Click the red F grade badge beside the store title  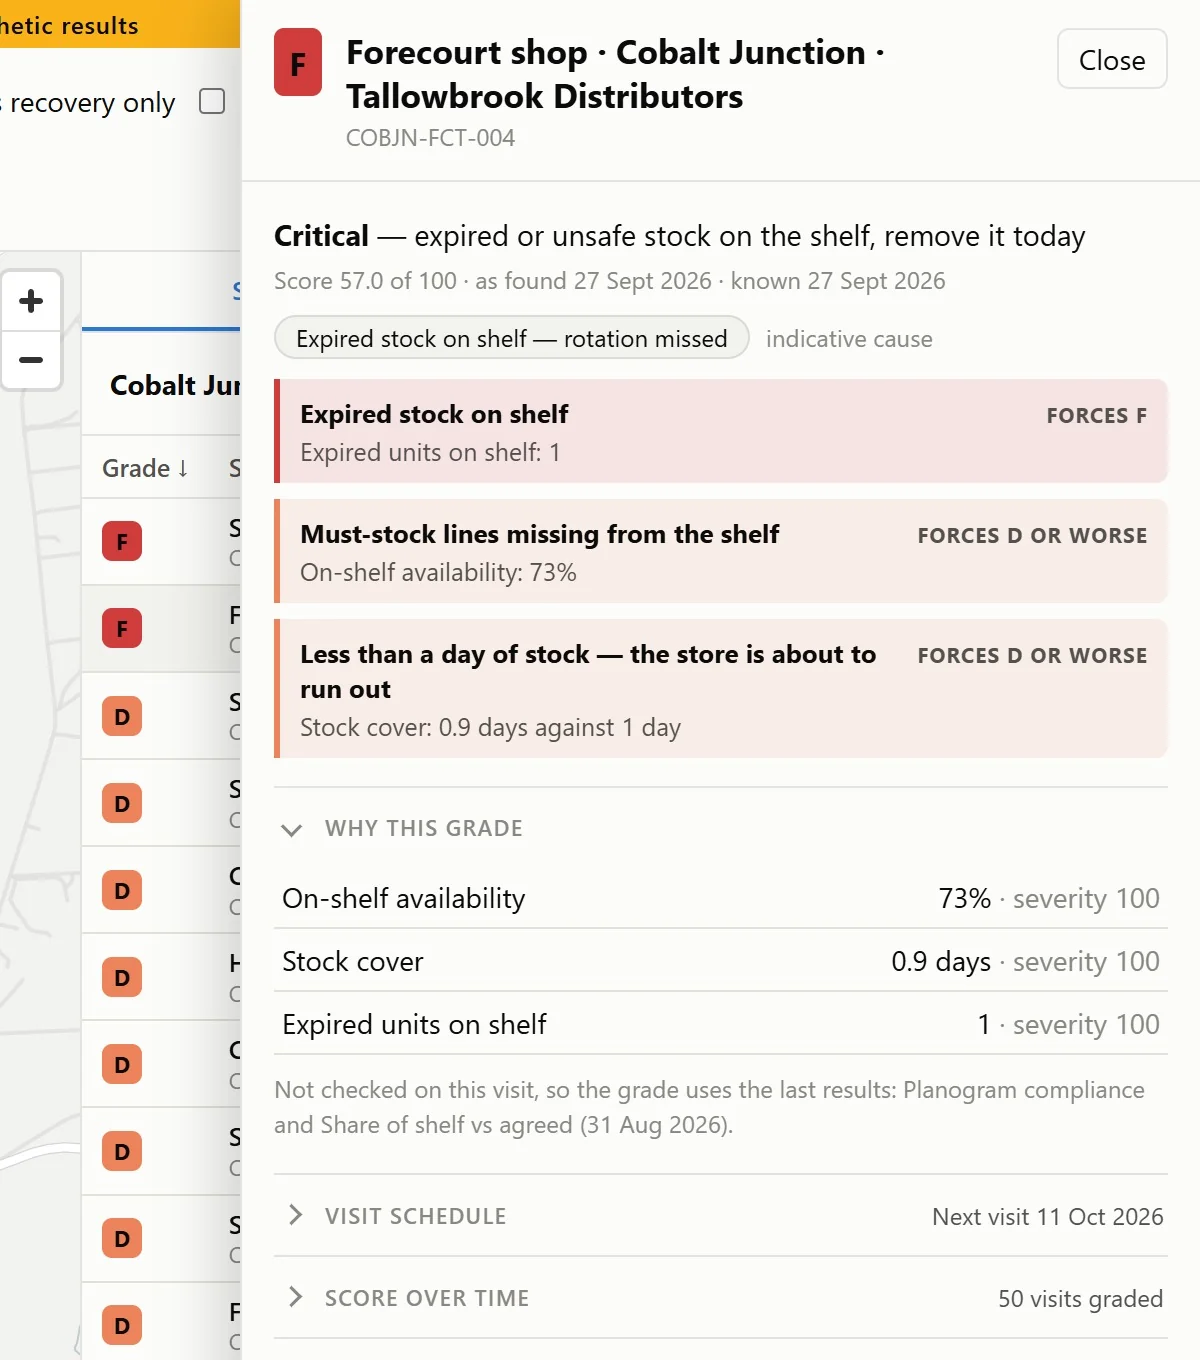point(298,62)
